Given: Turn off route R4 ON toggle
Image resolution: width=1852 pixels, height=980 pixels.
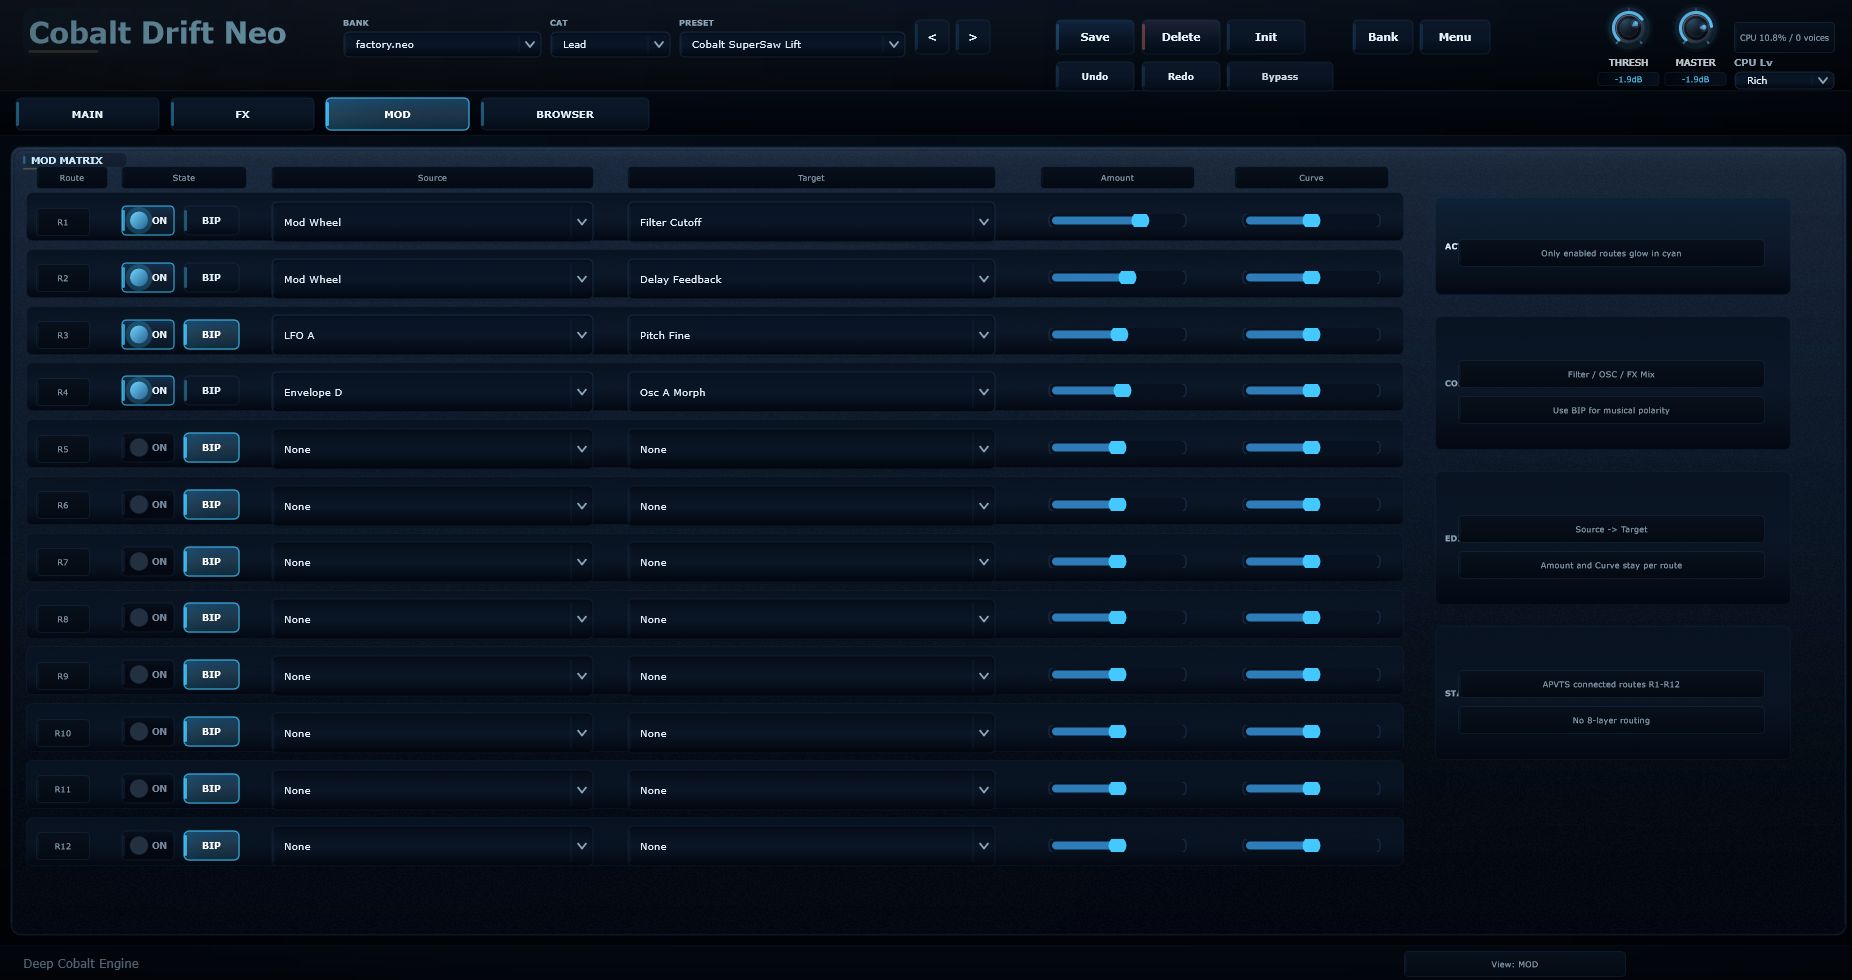Looking at the screenshot, I should (x=148, y=391).
